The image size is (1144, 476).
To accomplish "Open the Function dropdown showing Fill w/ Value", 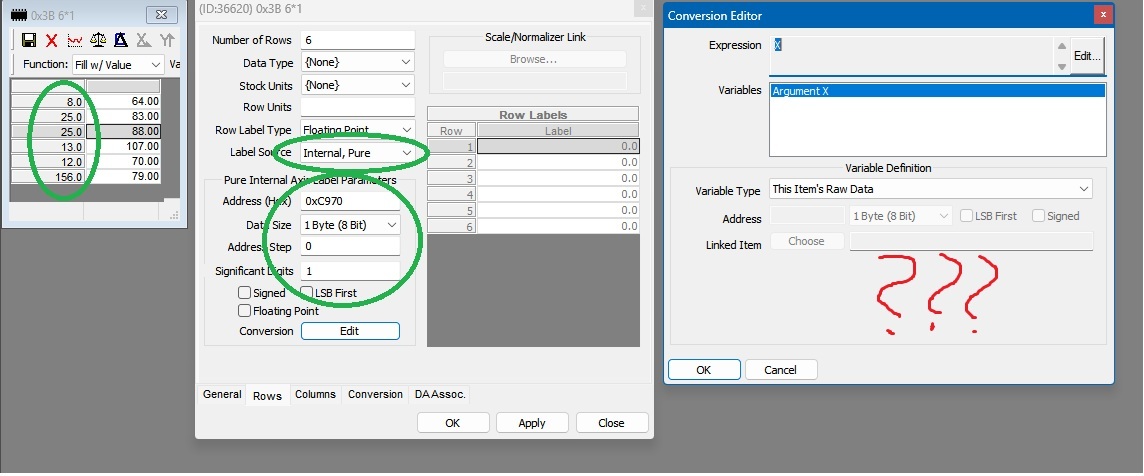I will pos(117,64).
